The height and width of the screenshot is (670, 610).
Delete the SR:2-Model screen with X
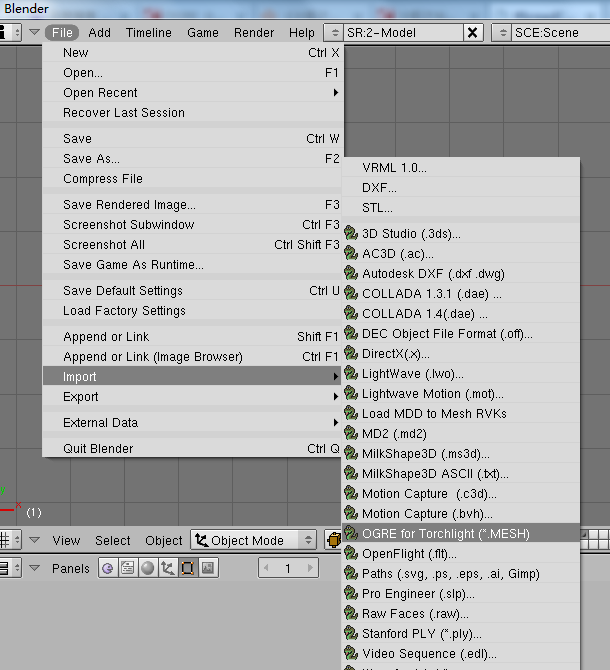[x=472, y=32]
